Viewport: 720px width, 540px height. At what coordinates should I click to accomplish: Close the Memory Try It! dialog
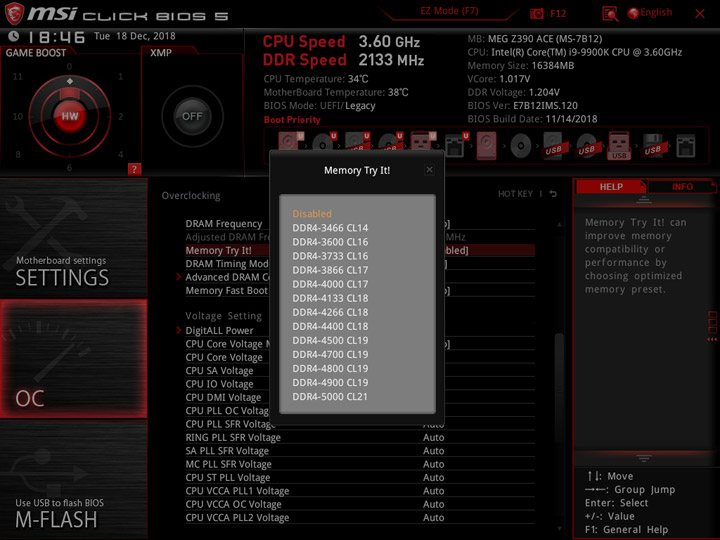point(429,169)
